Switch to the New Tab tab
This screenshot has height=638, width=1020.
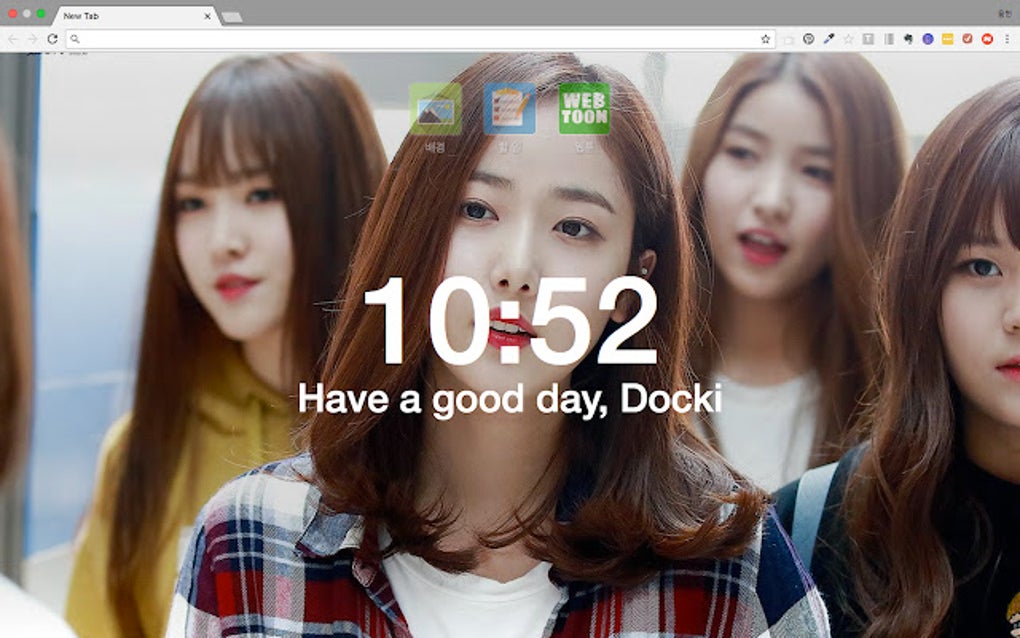tap(130, 16)
